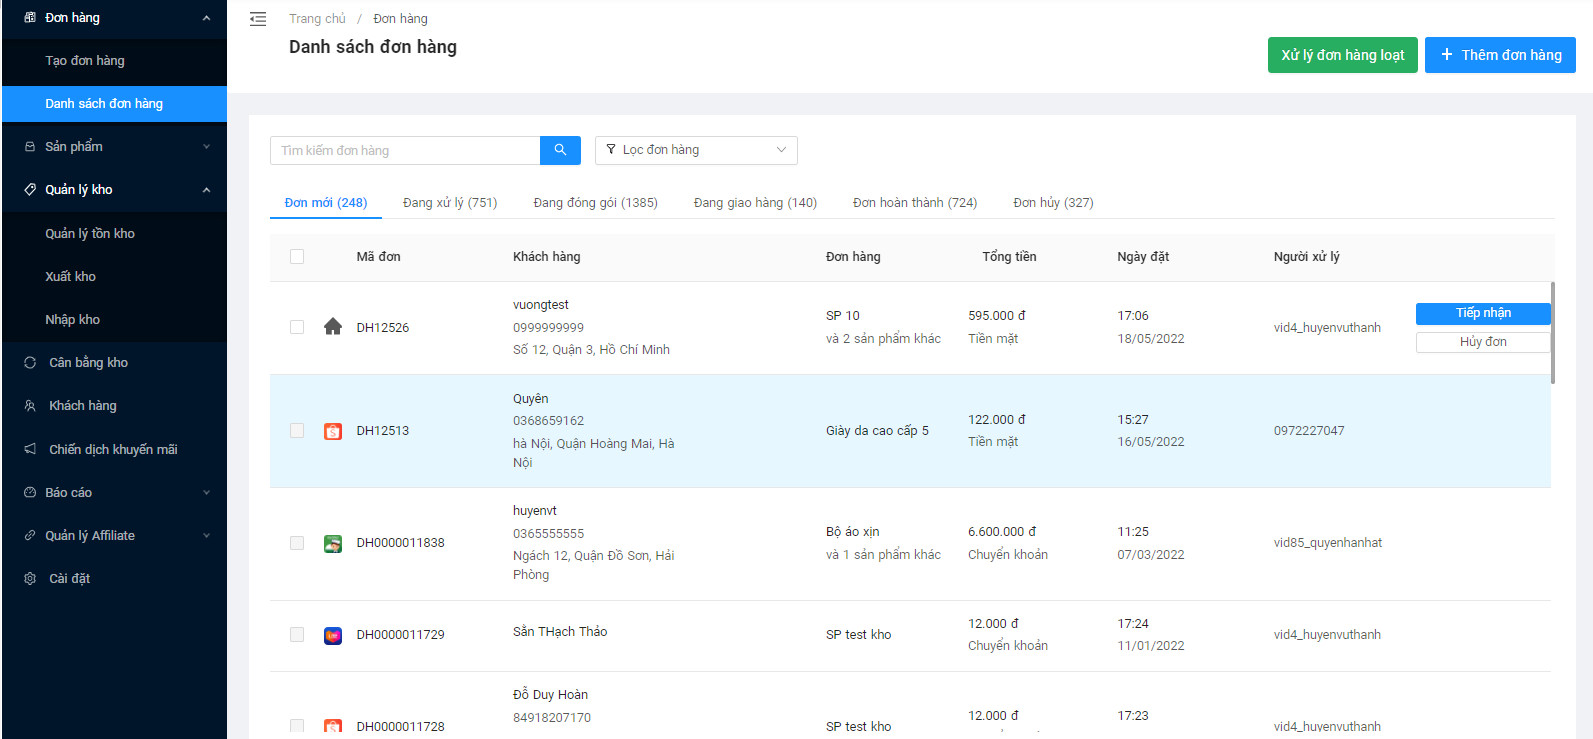
Task: Switch to the Đơn hoàn thành (724) tab
Action: tap(915, 203)
